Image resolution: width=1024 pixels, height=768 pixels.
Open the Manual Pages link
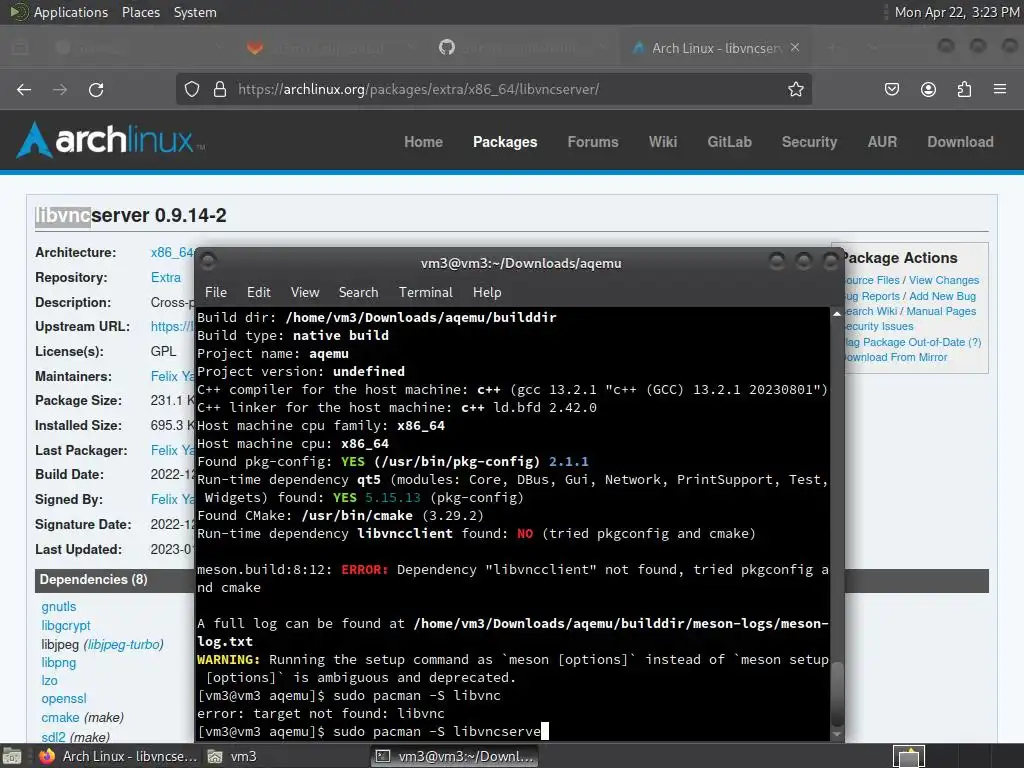point(941,312)
